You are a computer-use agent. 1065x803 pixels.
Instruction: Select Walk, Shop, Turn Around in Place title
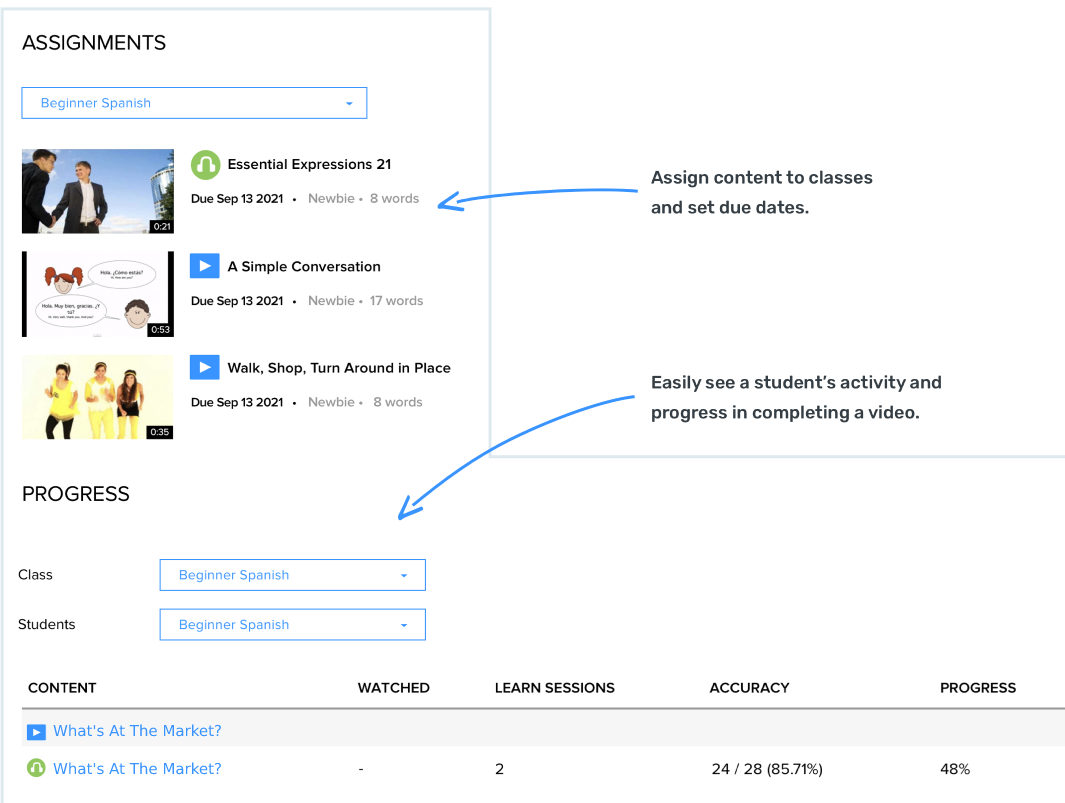click(x=339, y=368)
